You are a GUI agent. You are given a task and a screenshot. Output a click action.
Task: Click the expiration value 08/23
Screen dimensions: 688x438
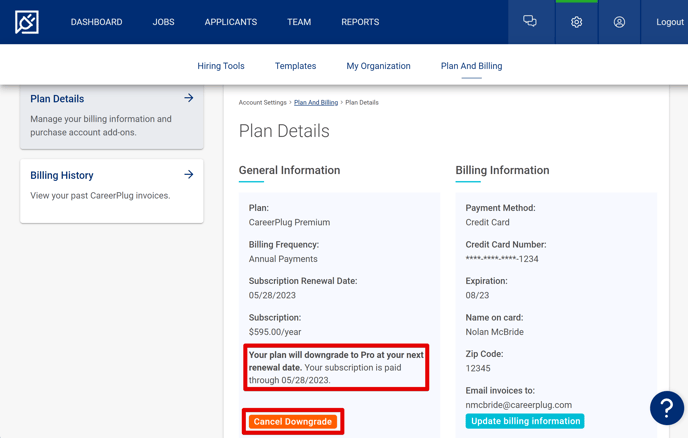coord(477,295)
